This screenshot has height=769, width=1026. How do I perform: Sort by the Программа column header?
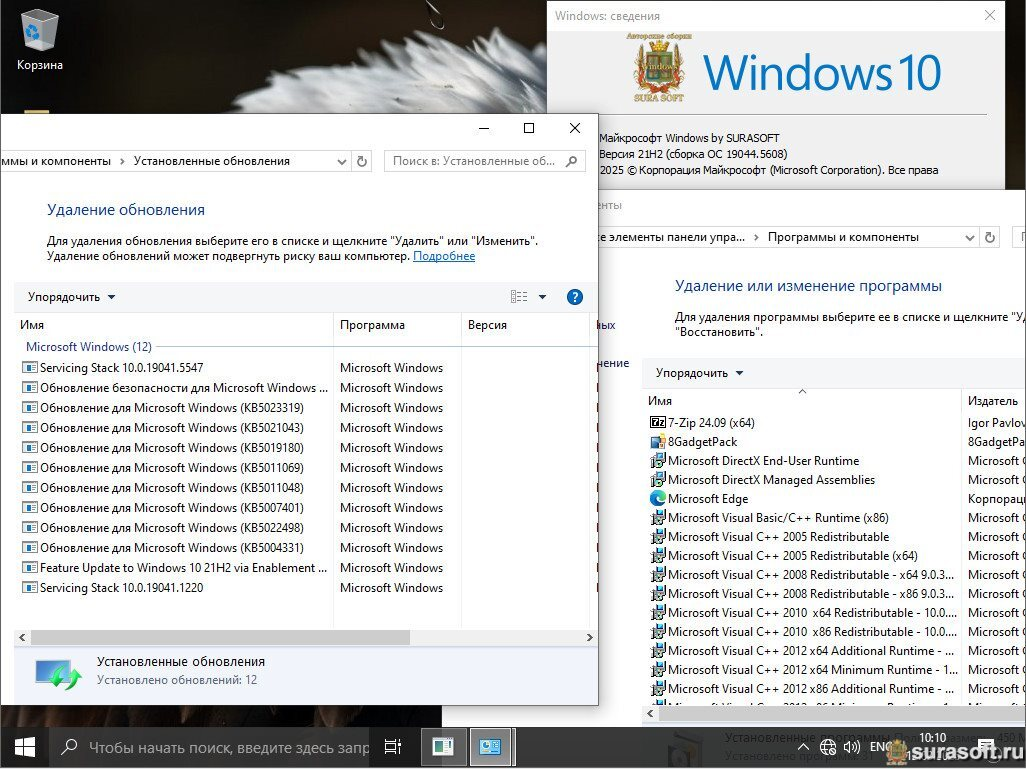click(x=397, y=325)
